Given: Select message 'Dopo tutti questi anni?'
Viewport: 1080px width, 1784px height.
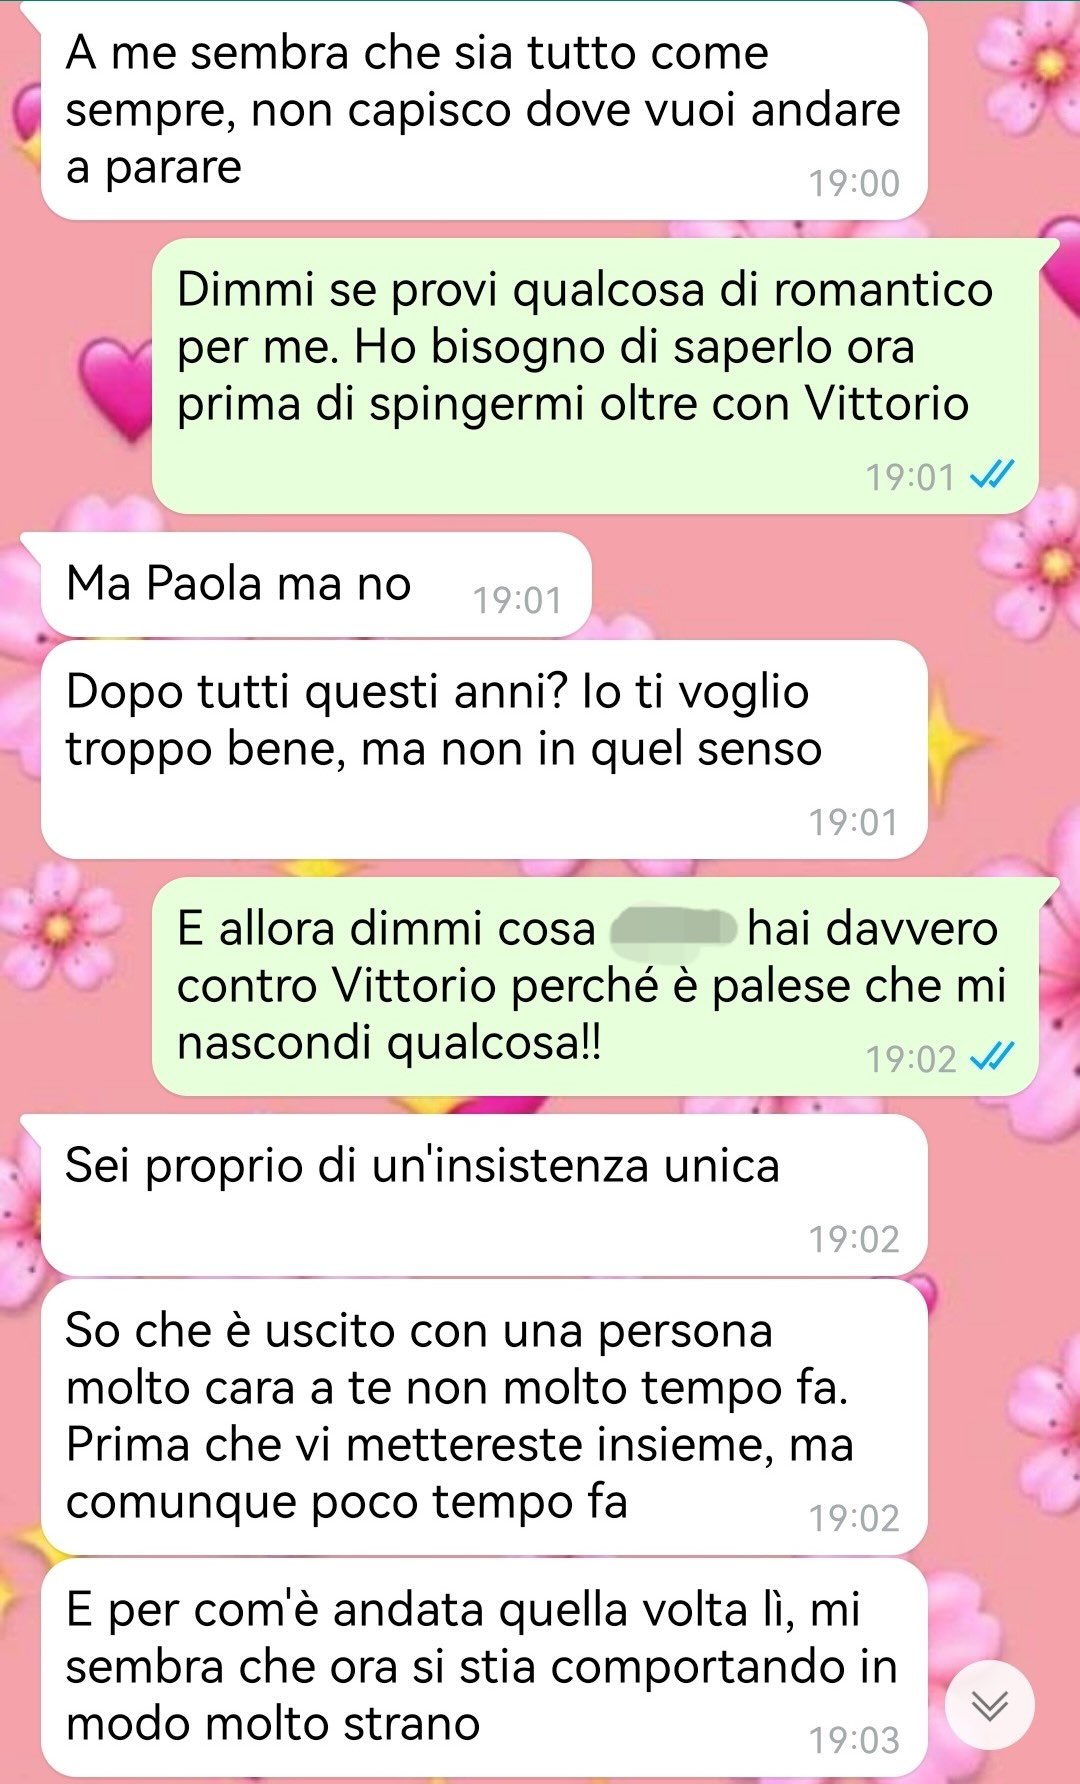Looking at the screenshot, I should [x=484, y=750].
